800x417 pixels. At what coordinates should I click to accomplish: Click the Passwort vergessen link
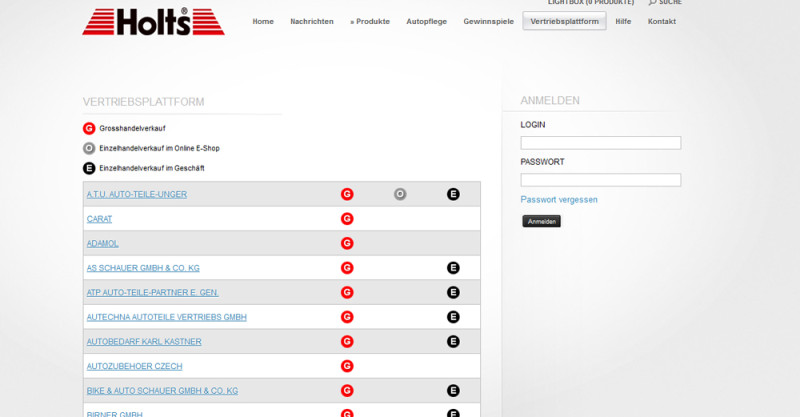click(x=559, y=200)
